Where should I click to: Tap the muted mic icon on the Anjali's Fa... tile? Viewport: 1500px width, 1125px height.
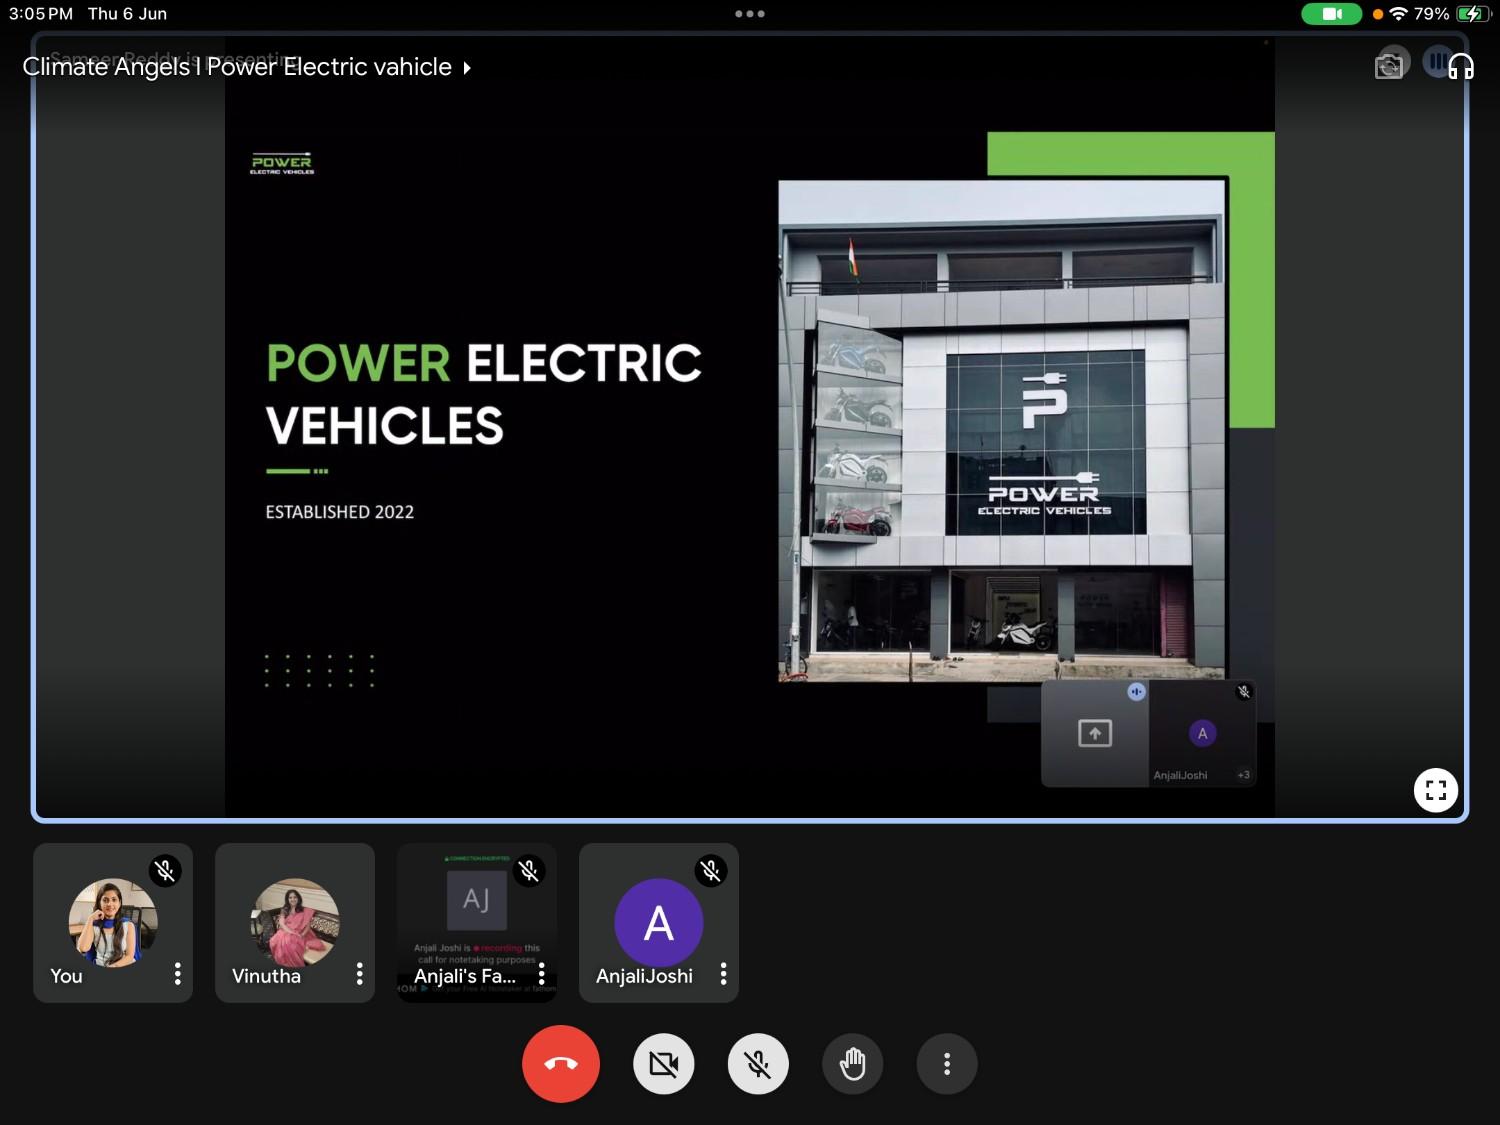(x=529, y=871)
